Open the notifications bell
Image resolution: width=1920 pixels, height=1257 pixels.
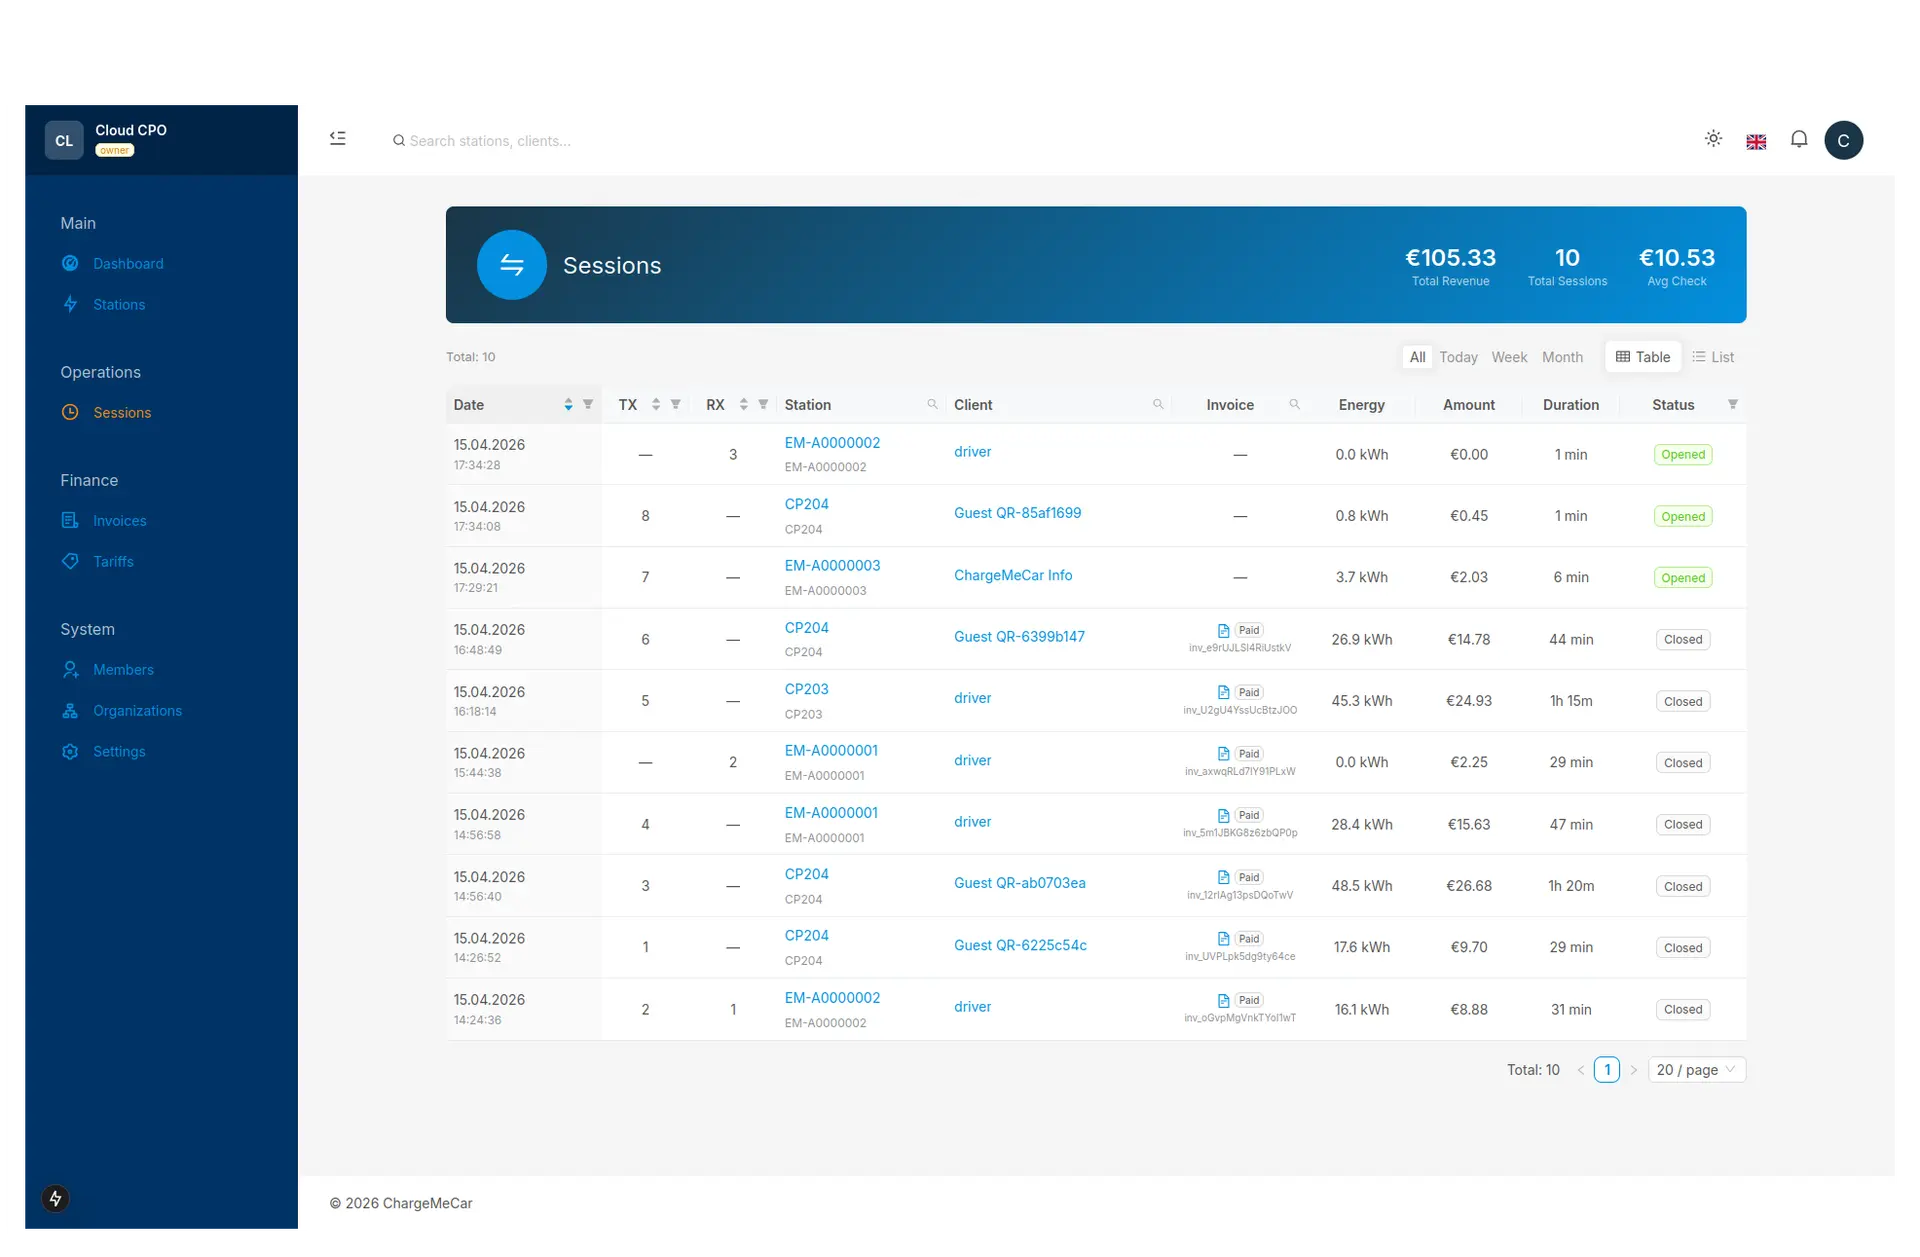tap(1799, 139)
